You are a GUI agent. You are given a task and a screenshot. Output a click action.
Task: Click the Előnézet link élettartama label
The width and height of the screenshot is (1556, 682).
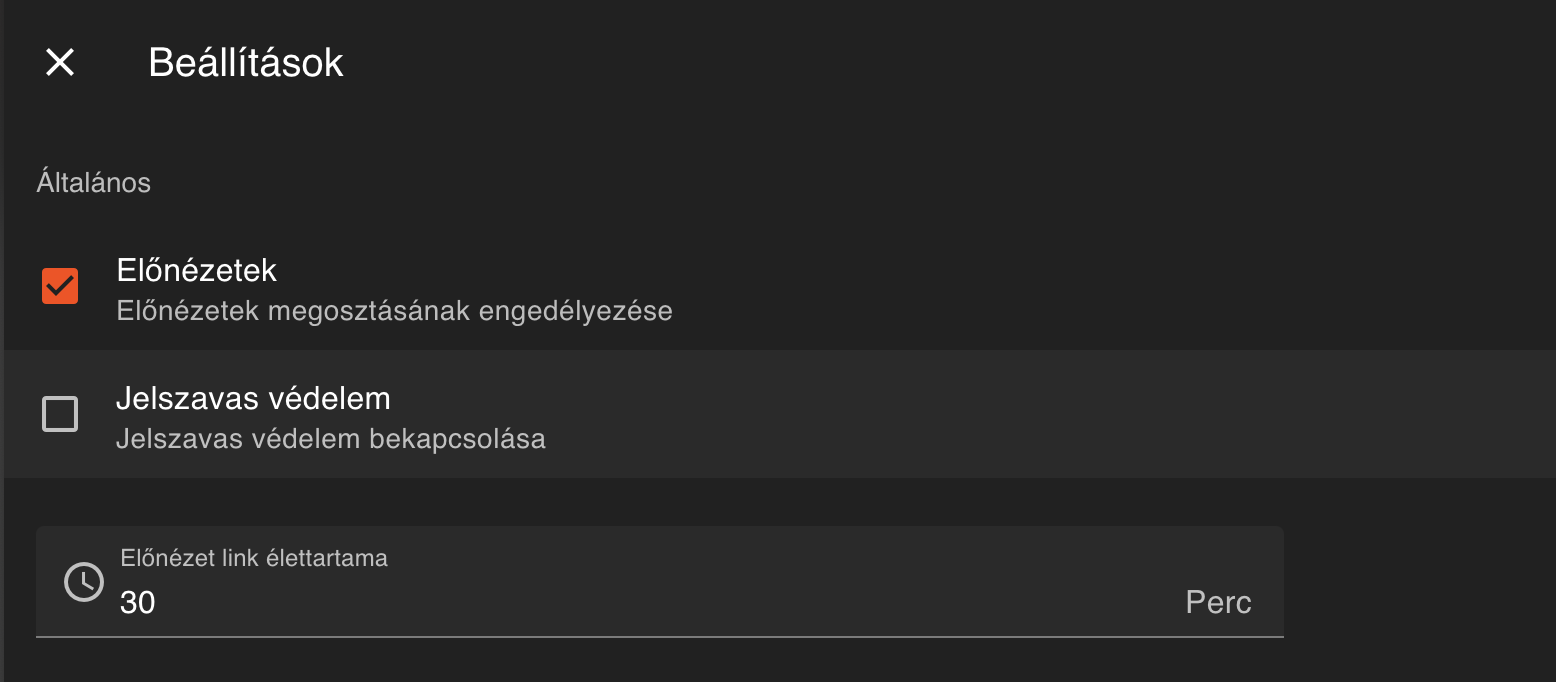click(253, 559)
